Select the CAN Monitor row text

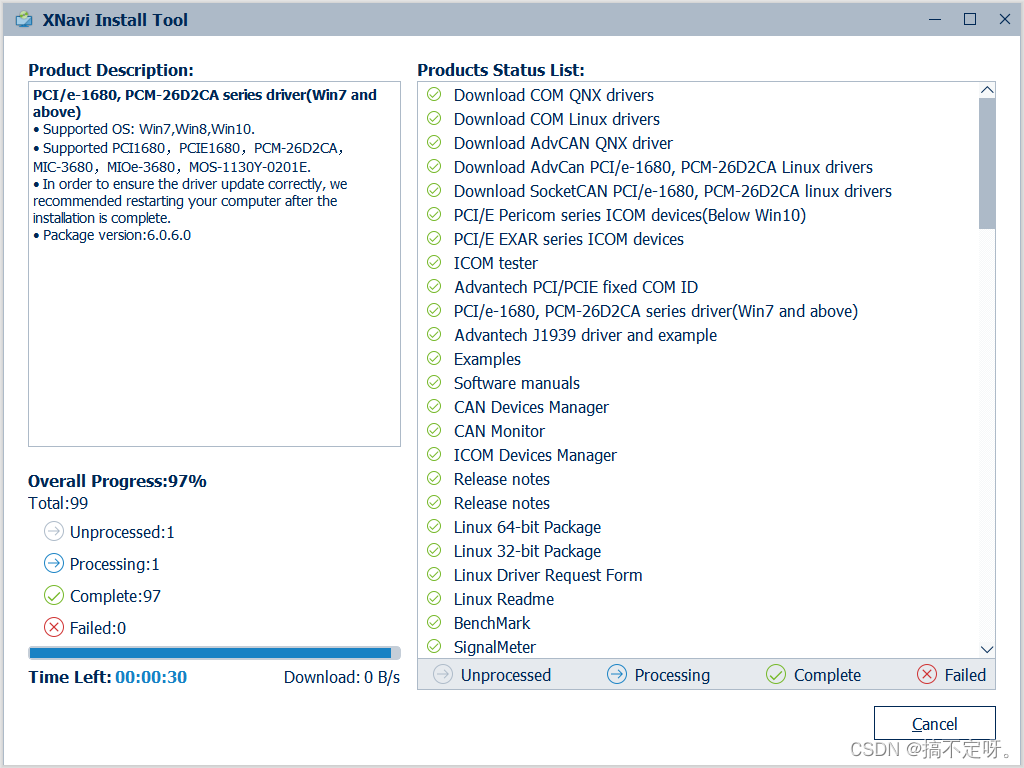pos(499,431)
